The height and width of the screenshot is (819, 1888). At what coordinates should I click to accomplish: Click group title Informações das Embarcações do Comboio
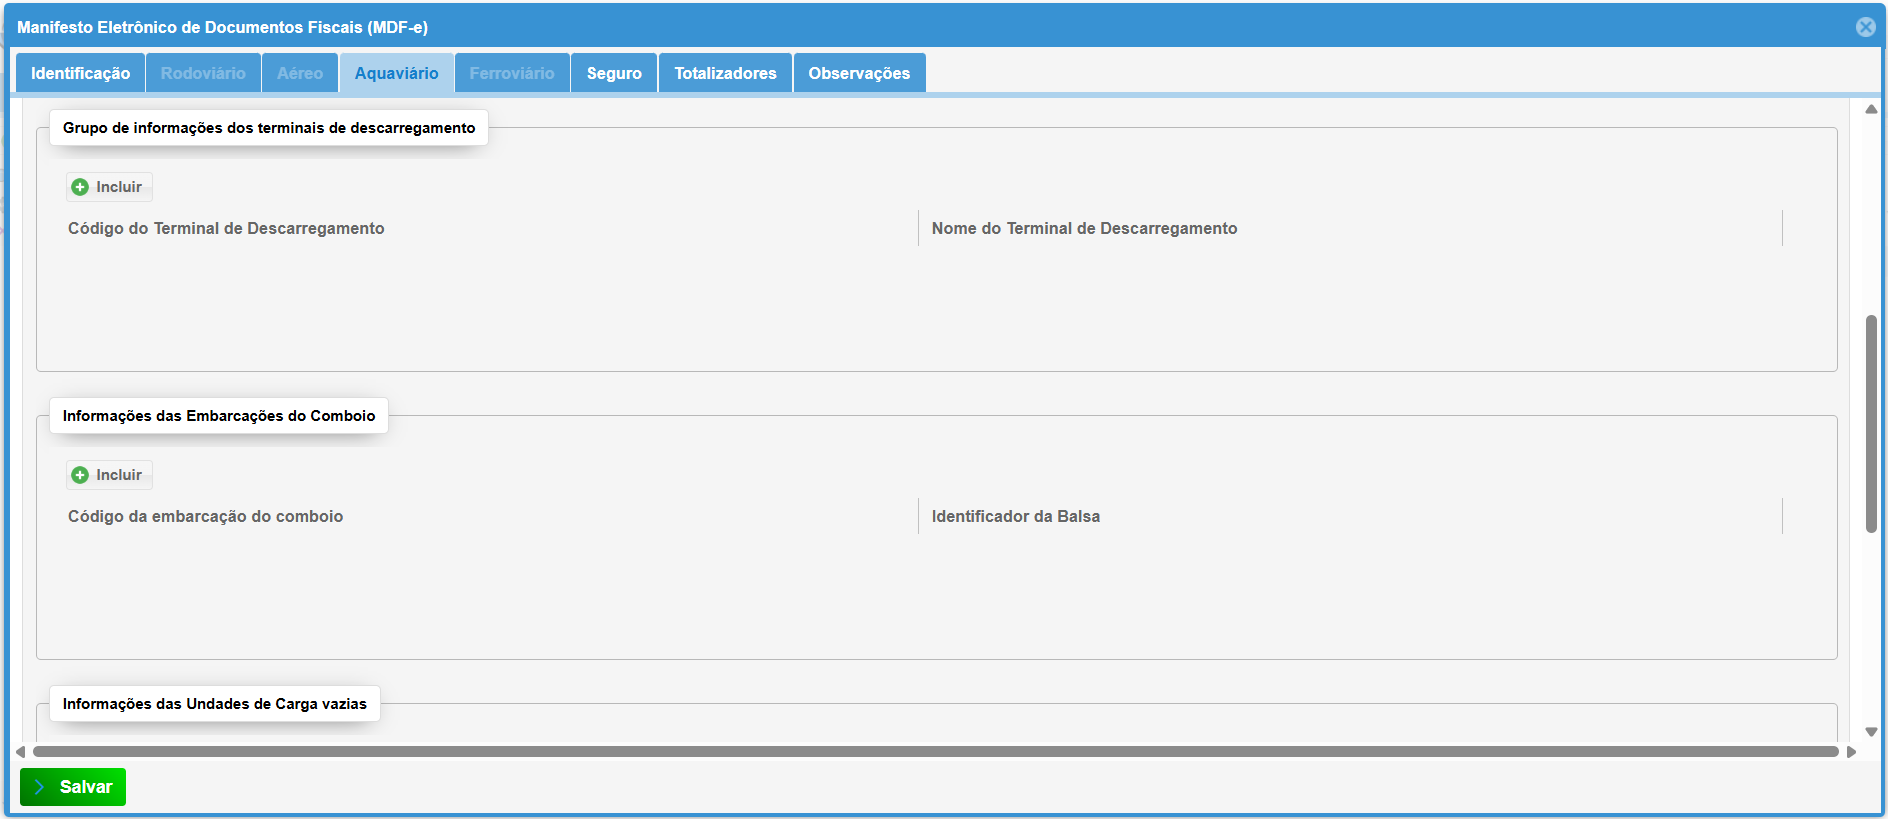tap(219, 416)
